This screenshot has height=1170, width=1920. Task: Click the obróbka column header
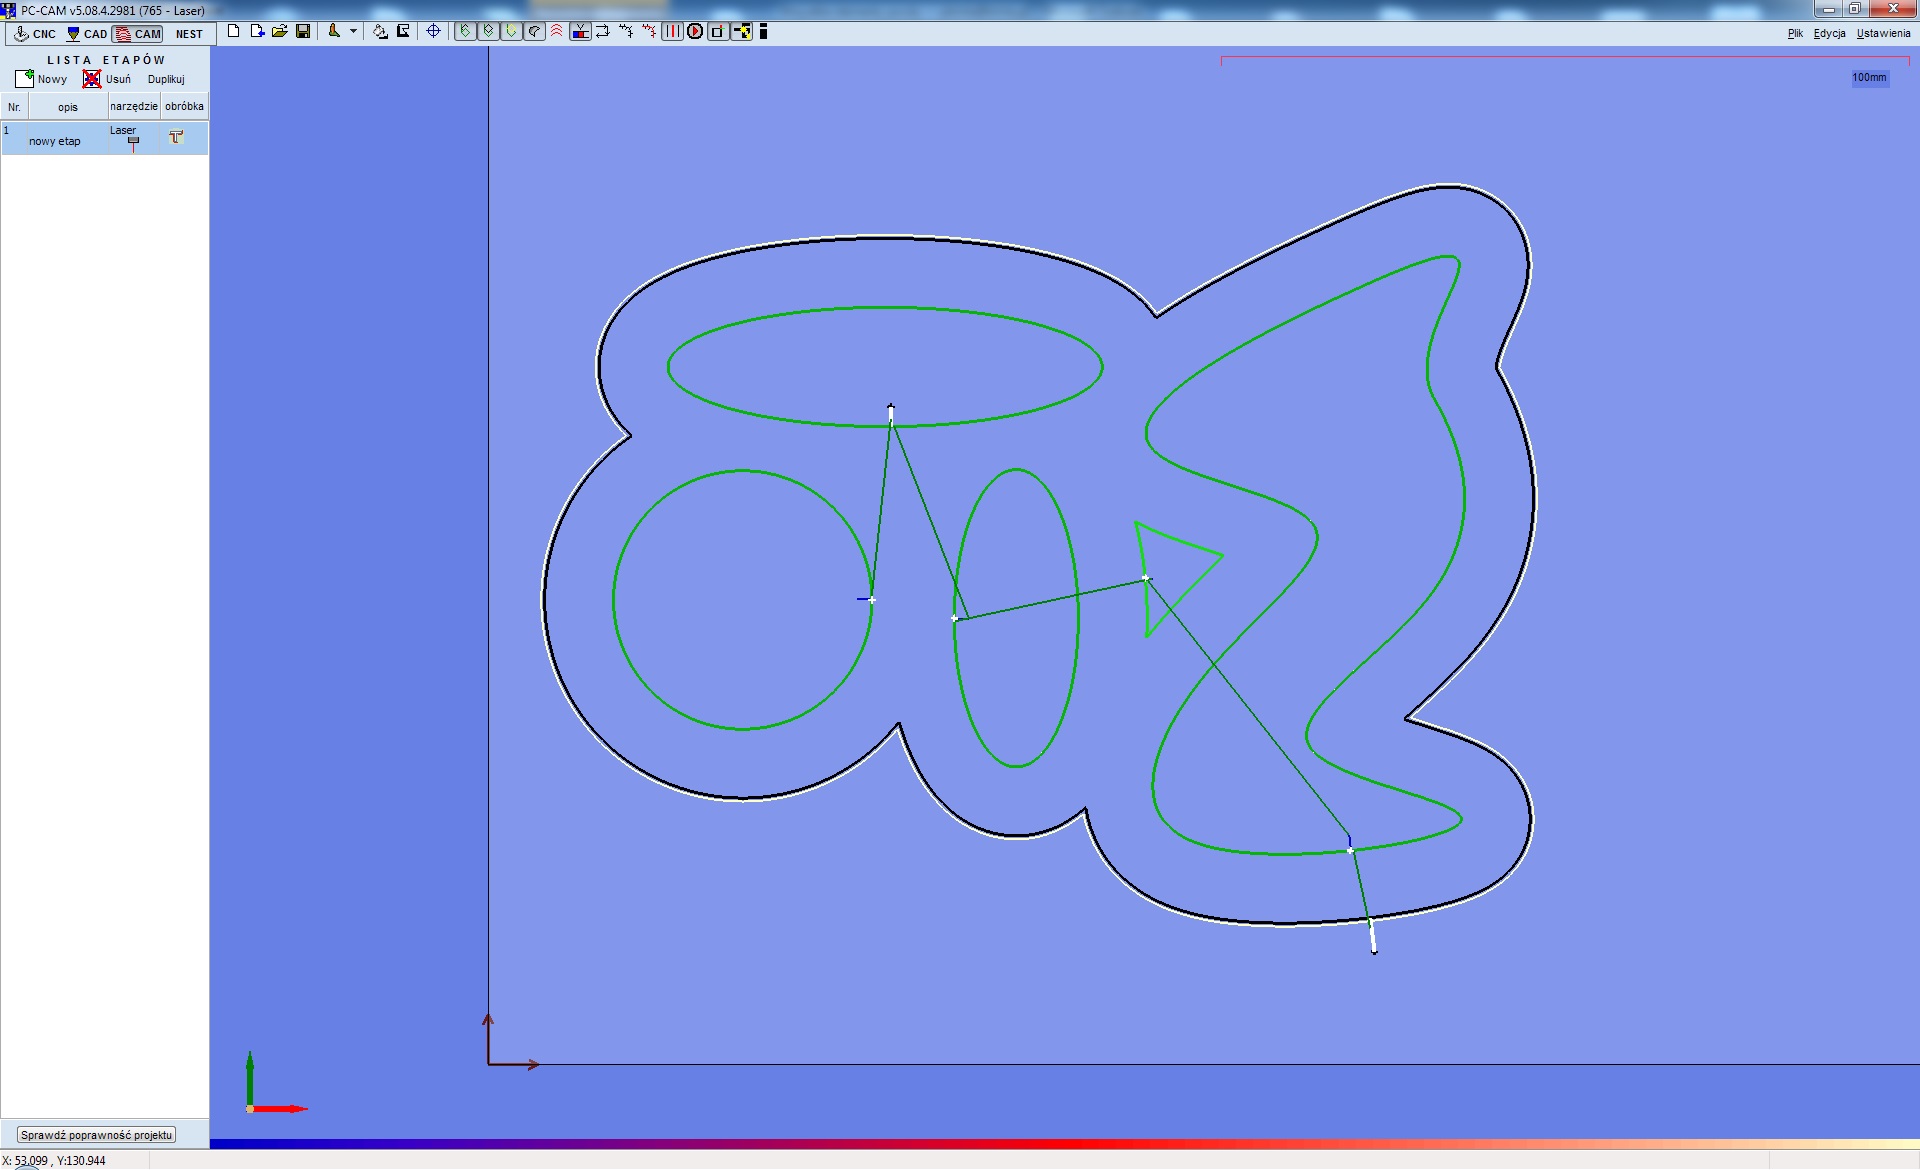(x=184, y=106)
